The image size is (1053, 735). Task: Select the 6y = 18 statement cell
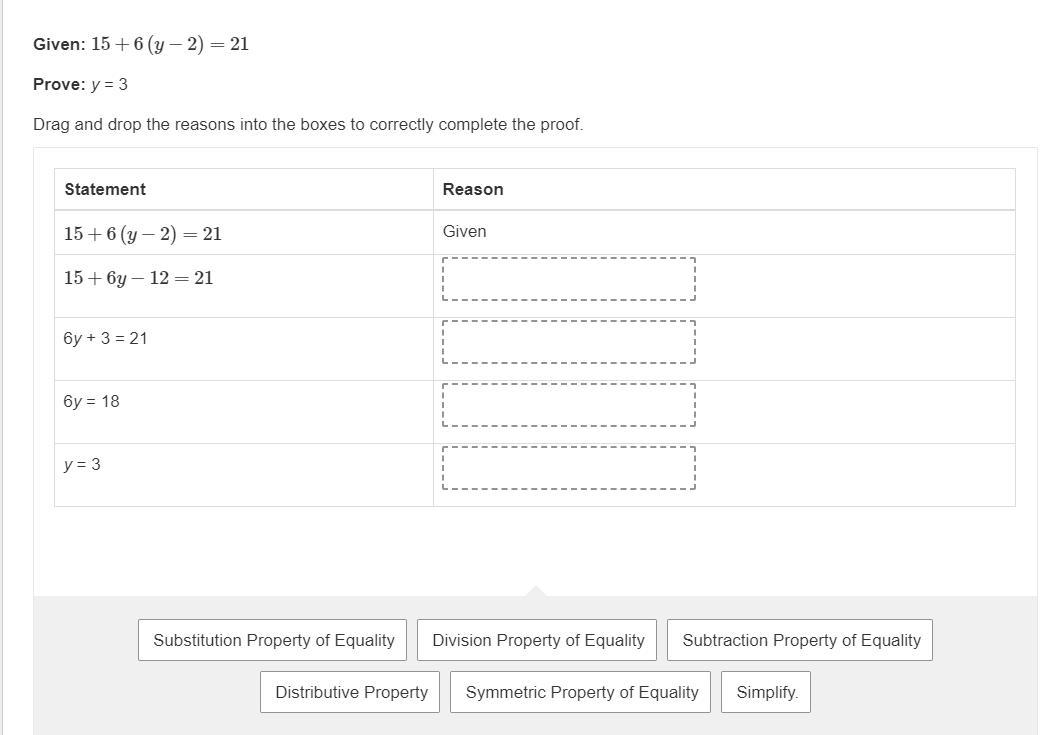click(91, 401)
